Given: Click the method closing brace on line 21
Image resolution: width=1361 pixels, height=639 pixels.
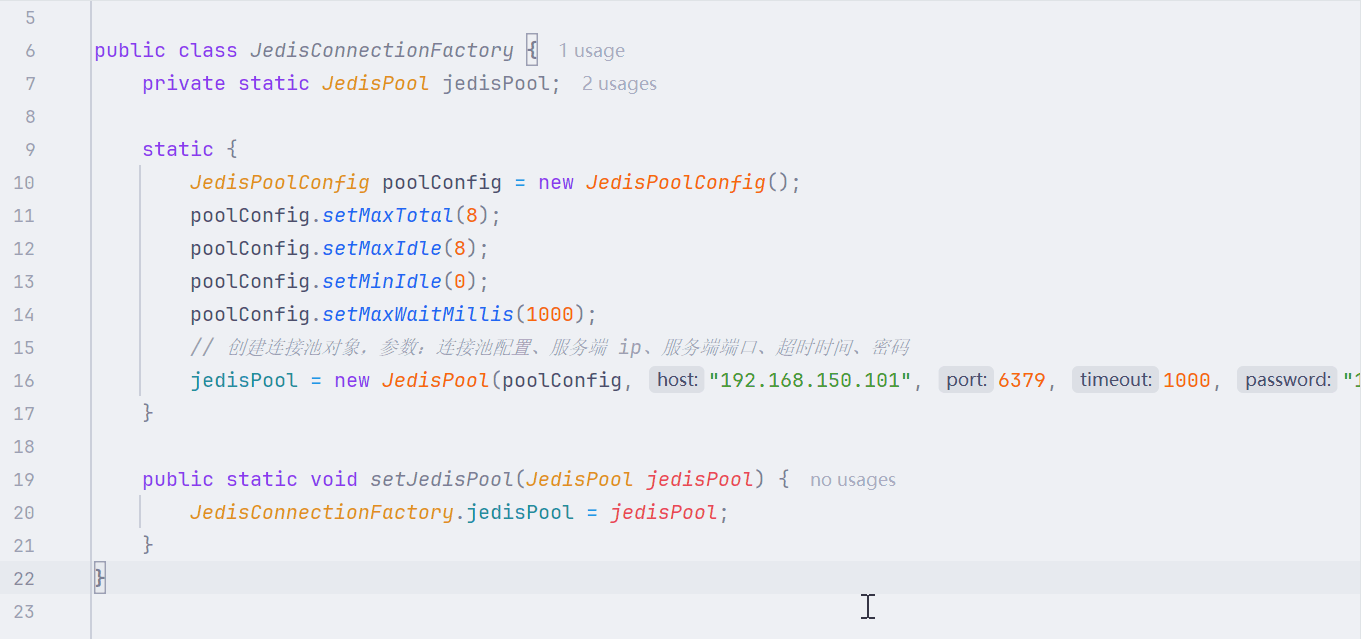Looking at the screenshot, I should (x=148, y=546).
